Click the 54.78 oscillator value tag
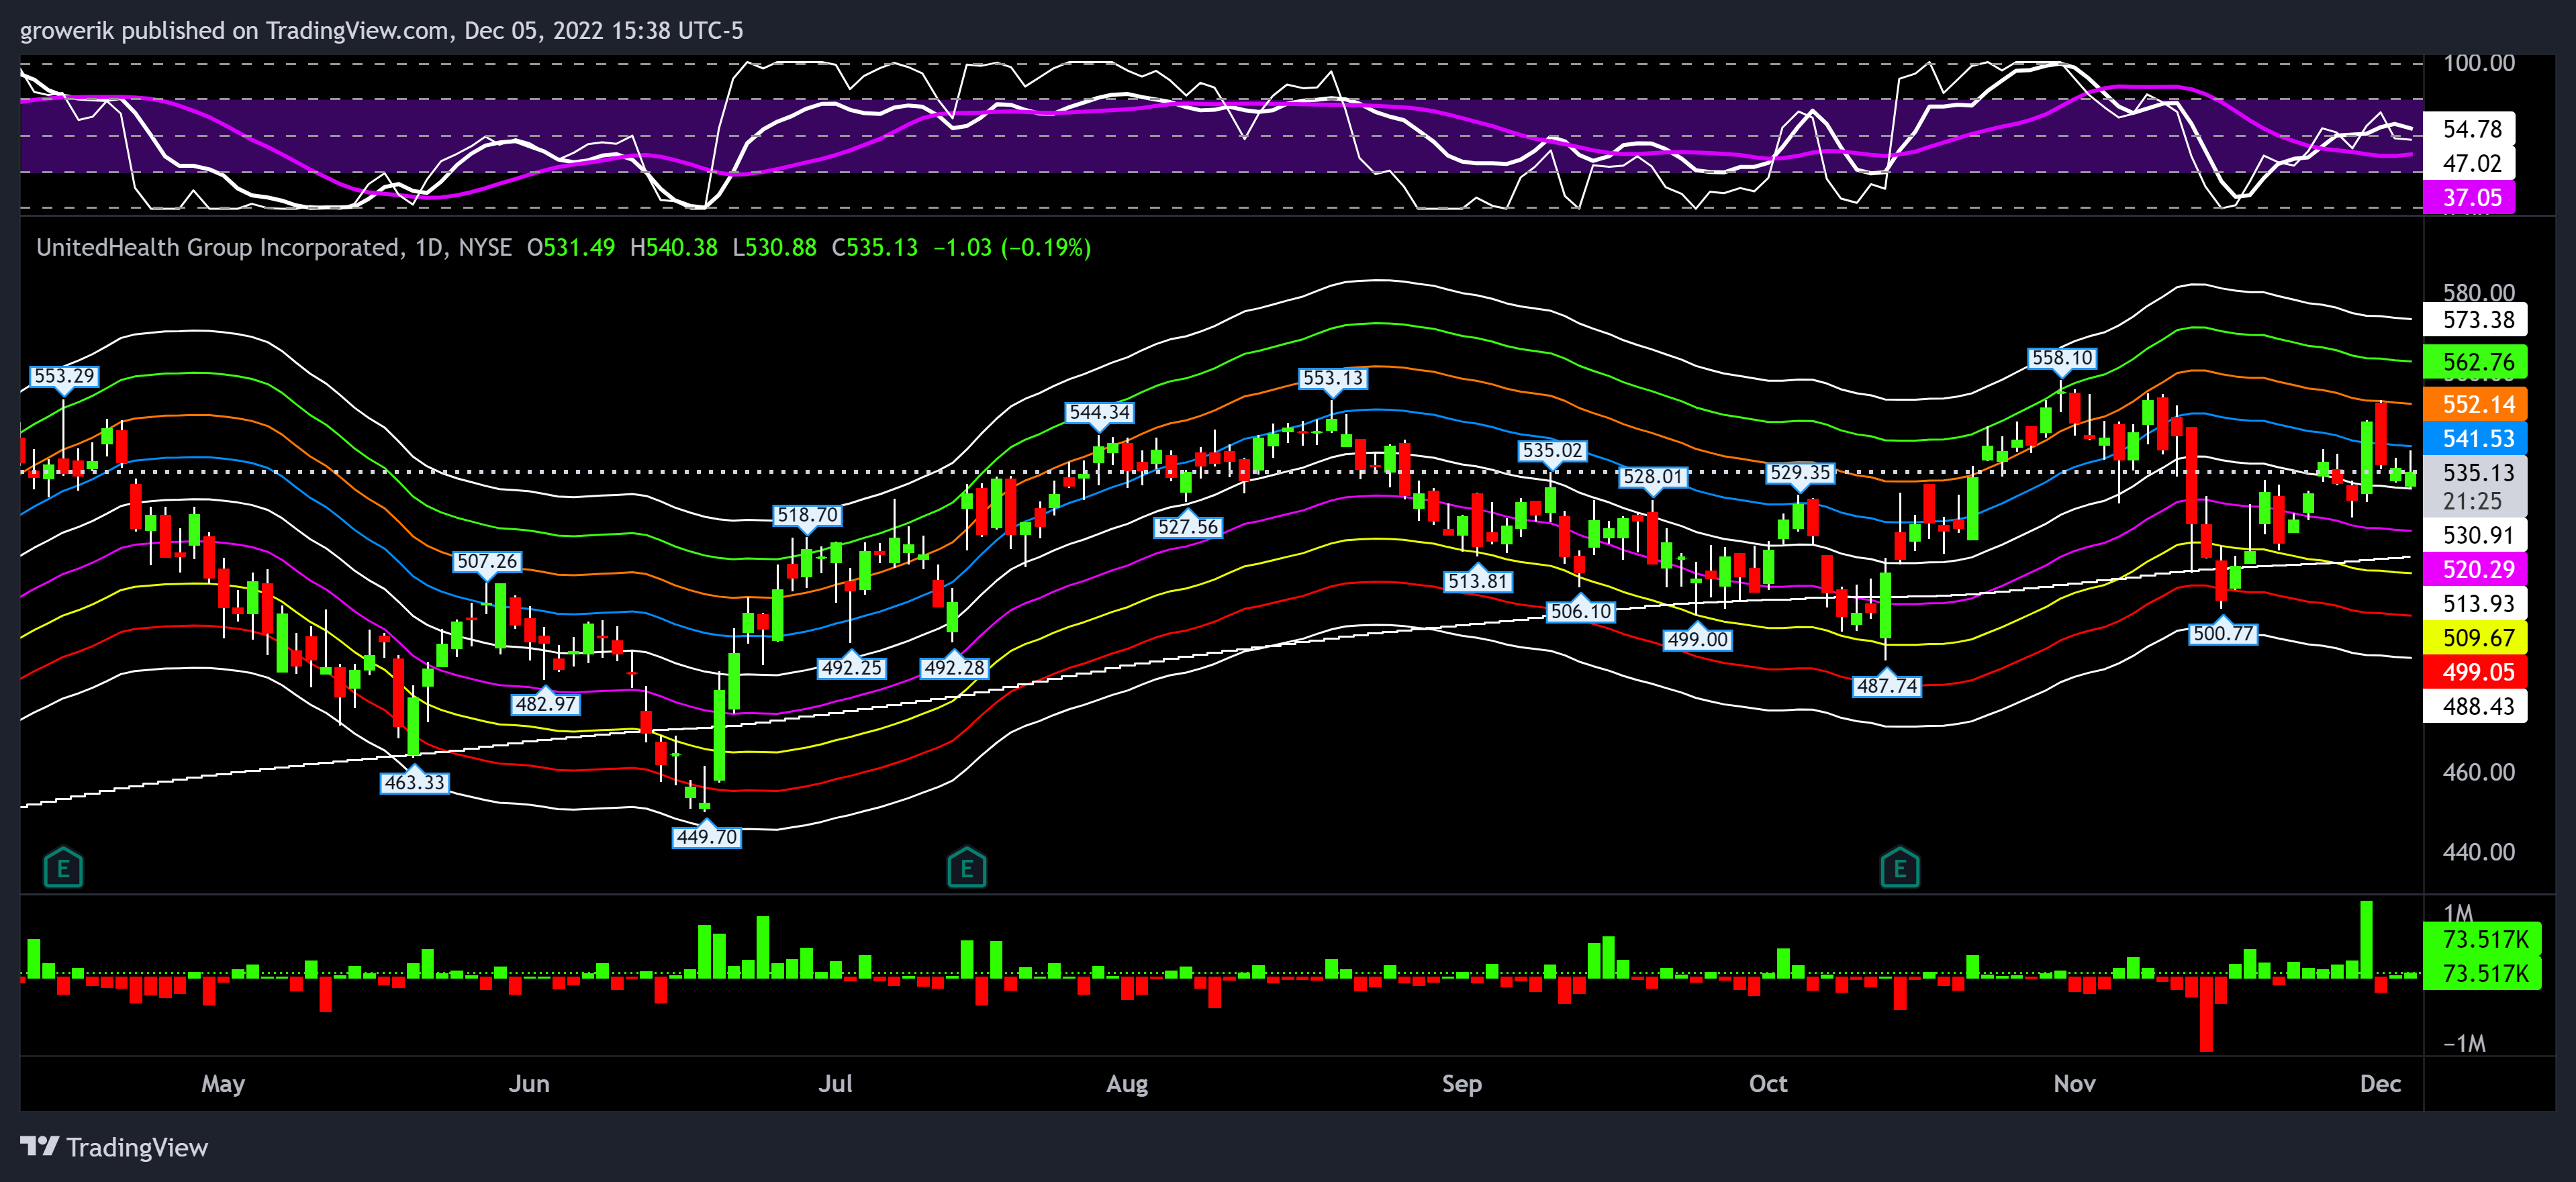 (x=2470, y=129)
